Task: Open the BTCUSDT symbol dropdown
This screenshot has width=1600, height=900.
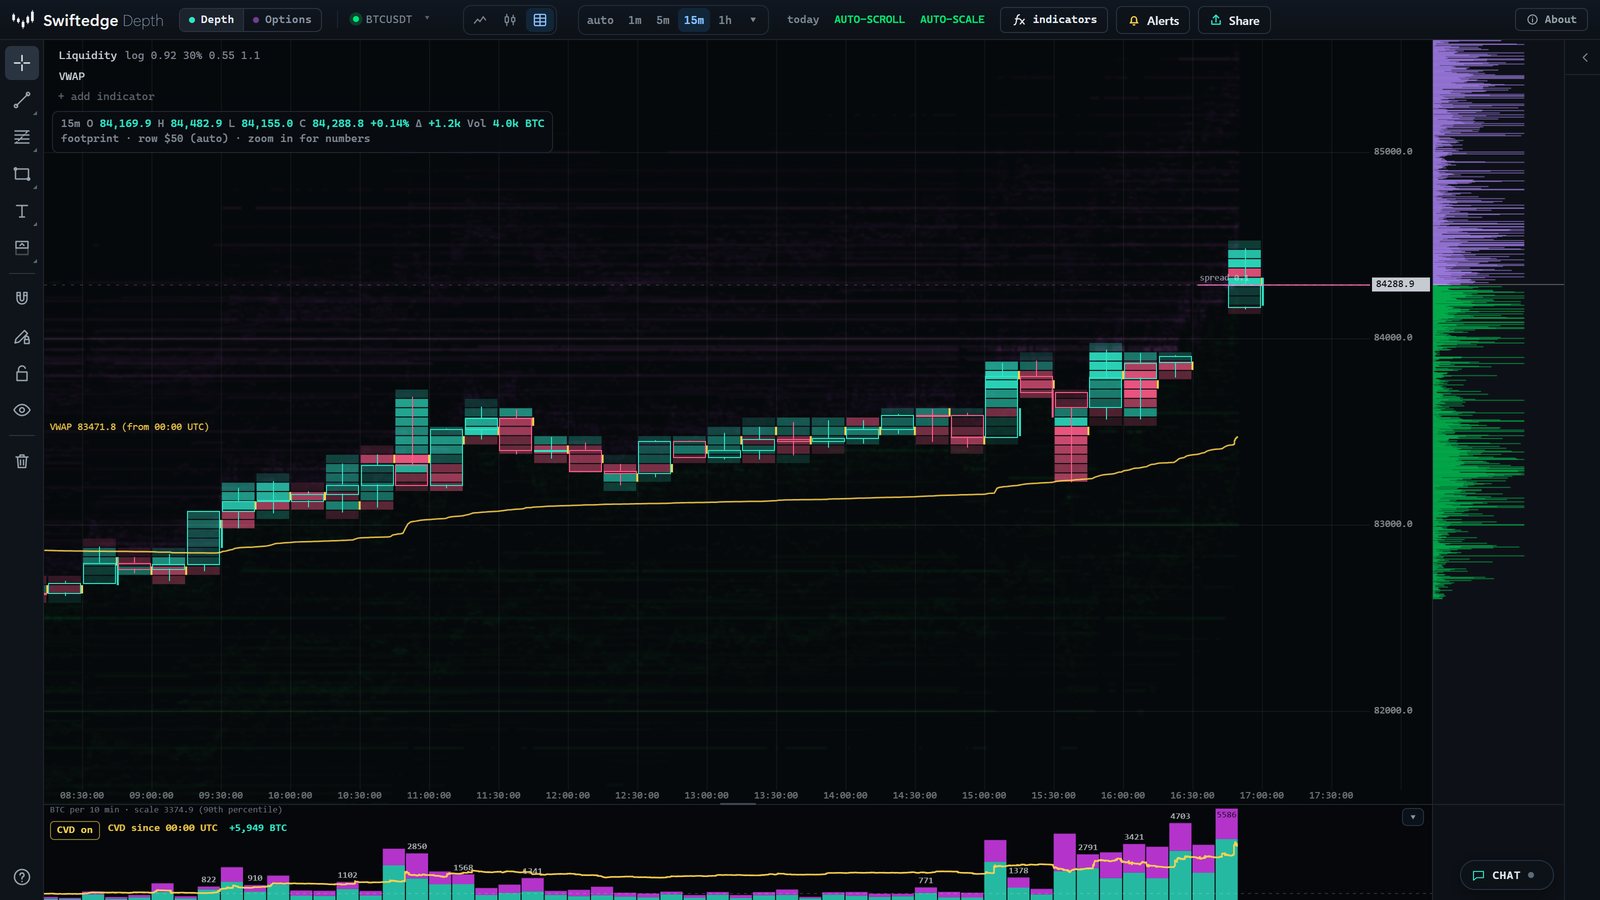Action: pyautogui.click(x=390, y=20)
